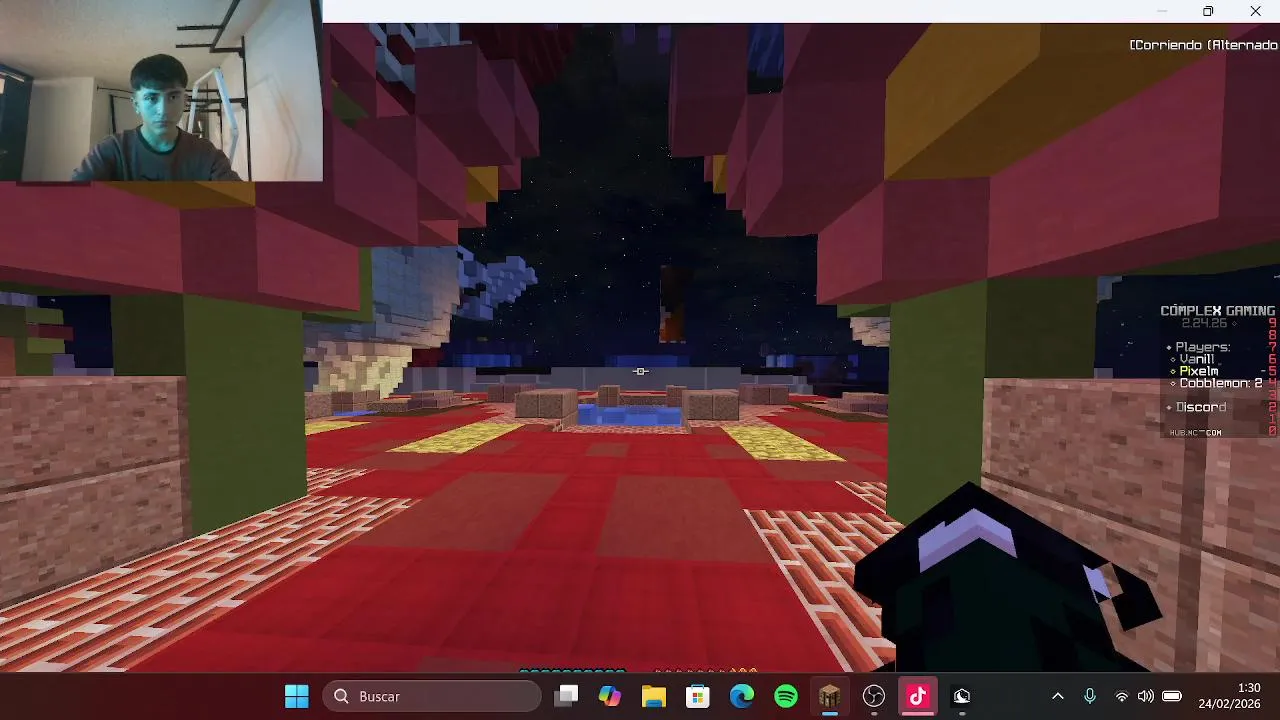Launch Copilot from the taskbar

point(610,696)
